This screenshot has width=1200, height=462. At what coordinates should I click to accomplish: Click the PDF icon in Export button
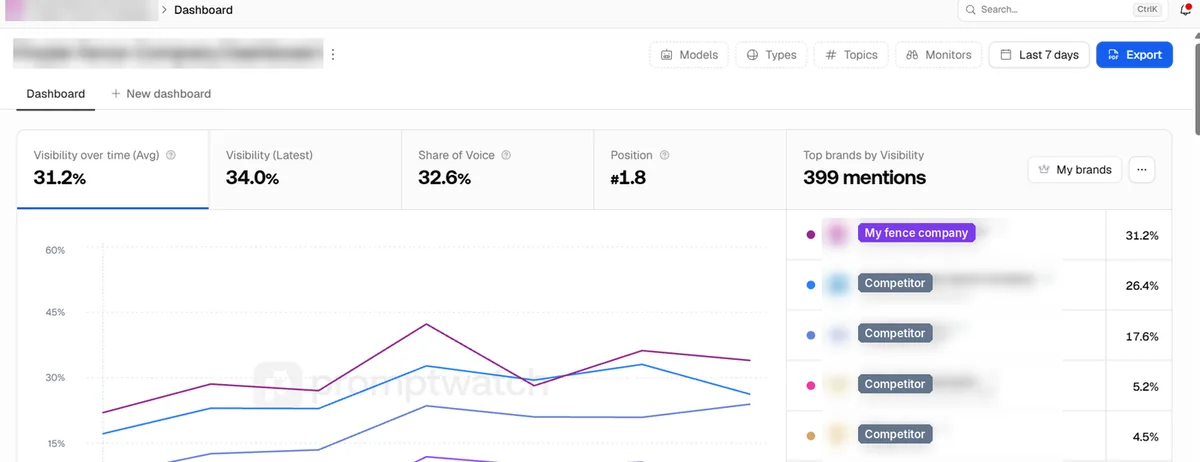pyautogui.click(x=1113, y=55)
